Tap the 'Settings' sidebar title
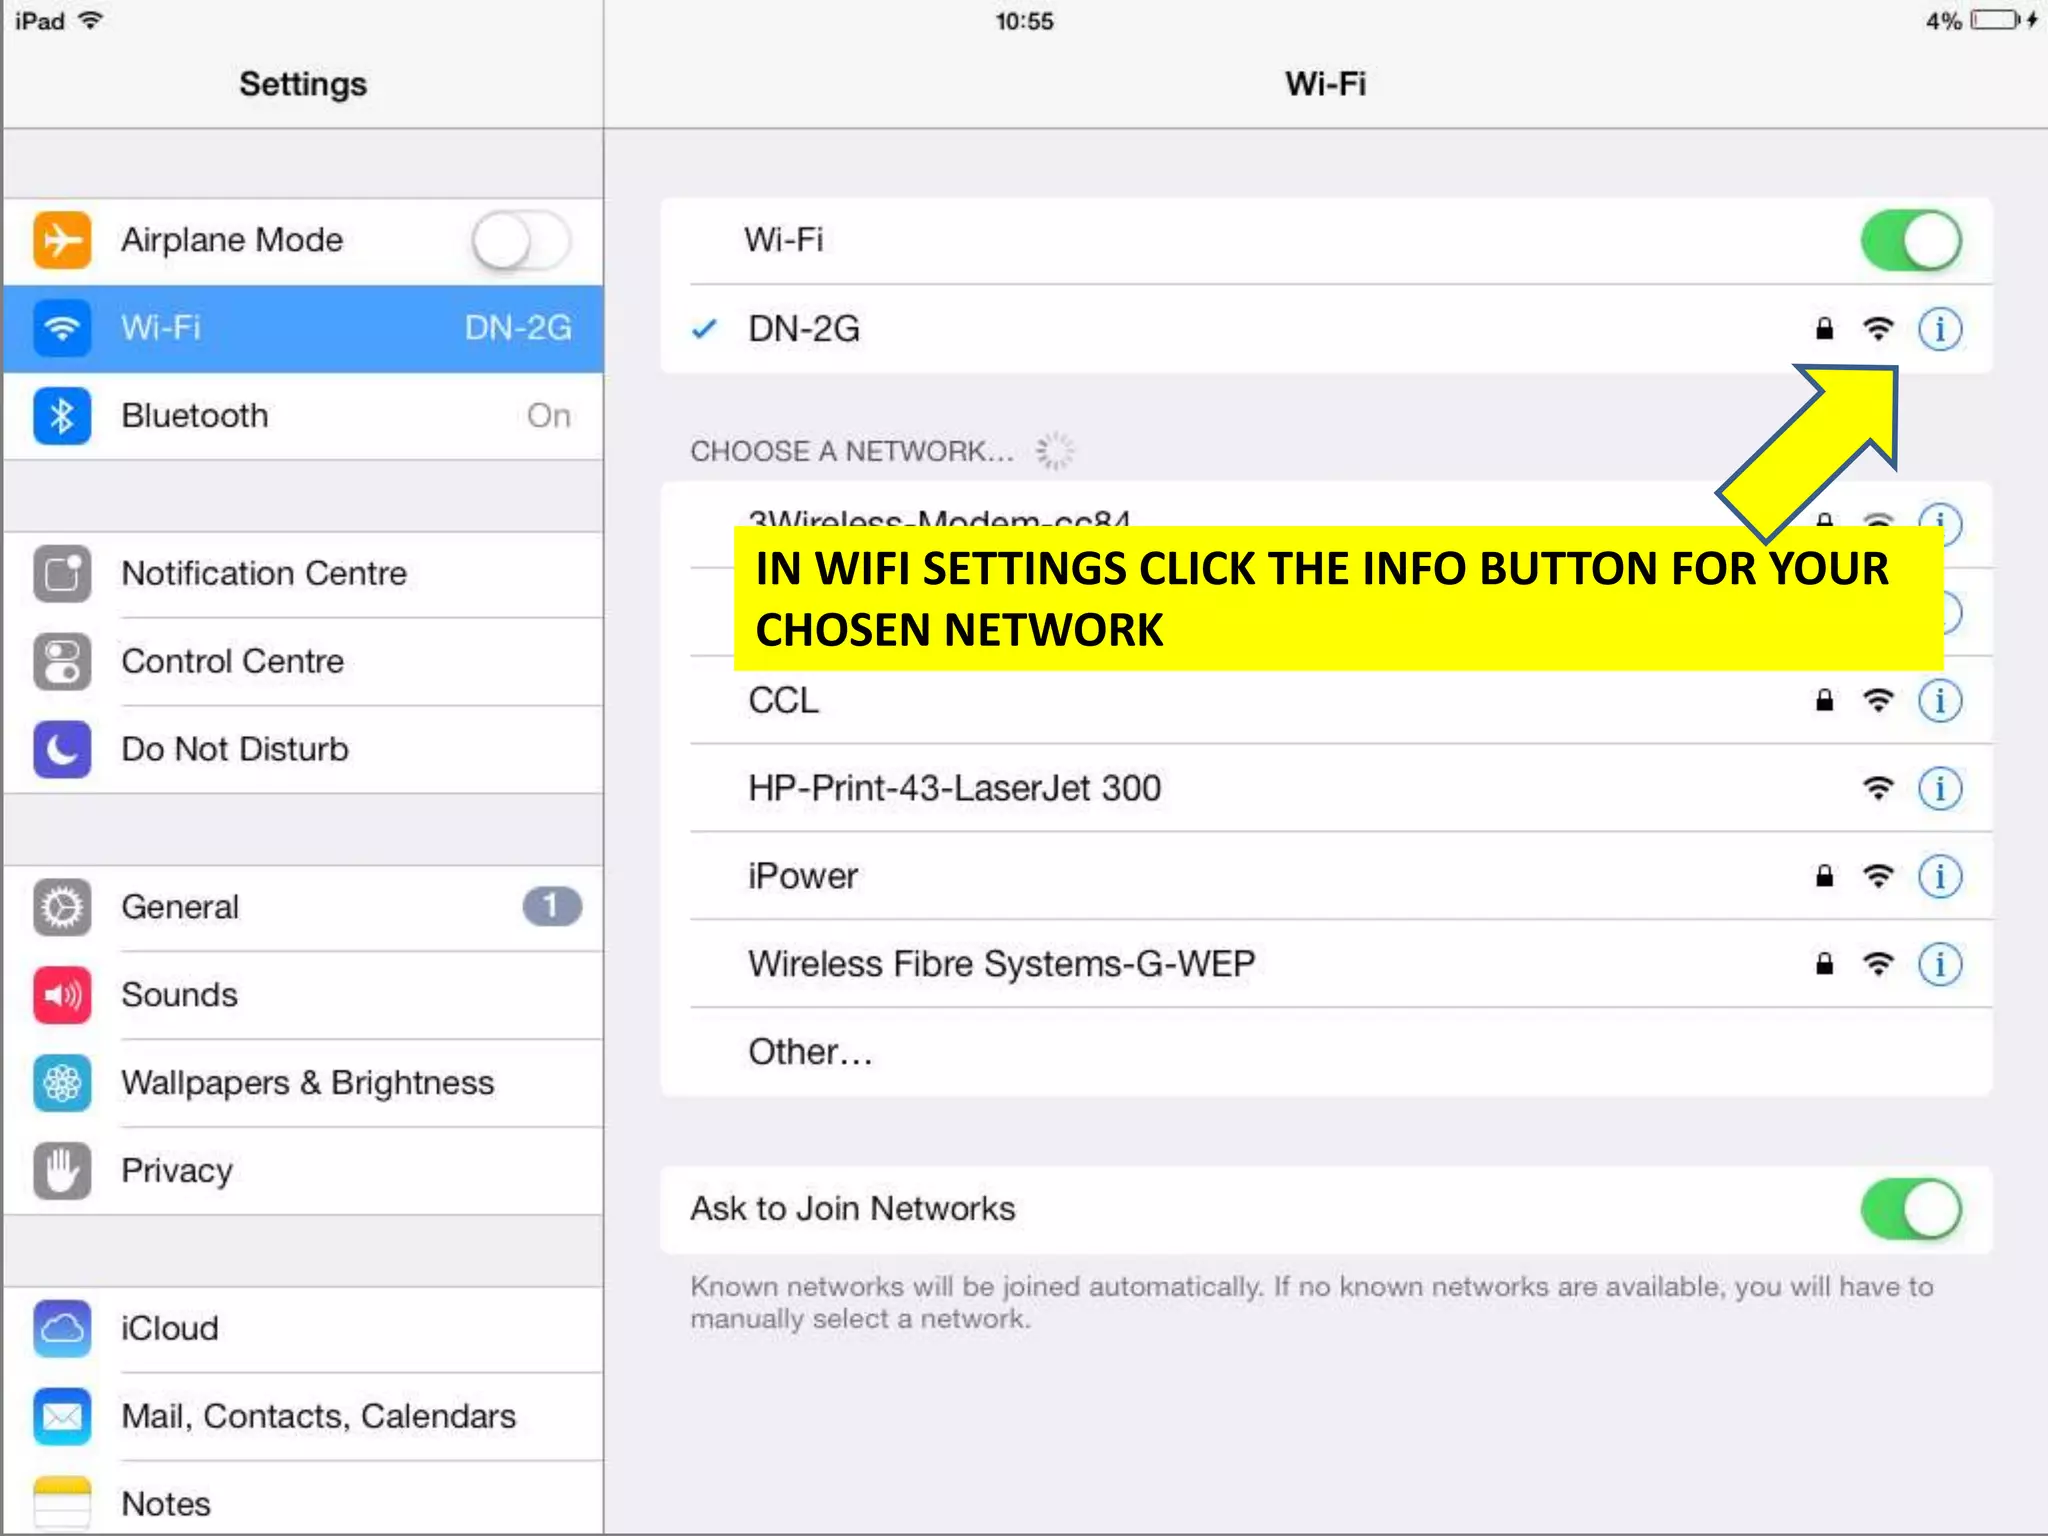2048x1536 pixels. (303, 85)
